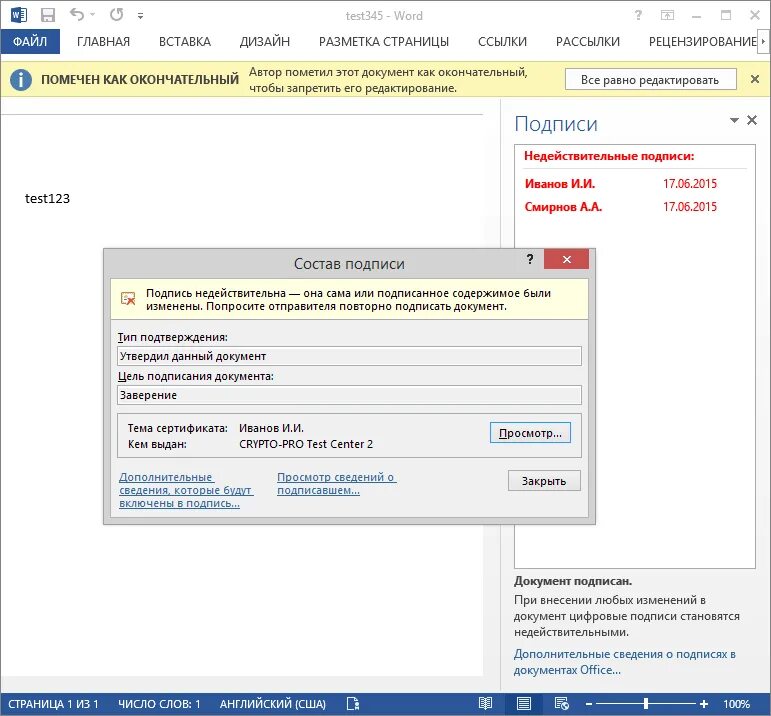Switch to Print Layout view icon
Screen dimensions: 771x716
[x=524, y=704]
